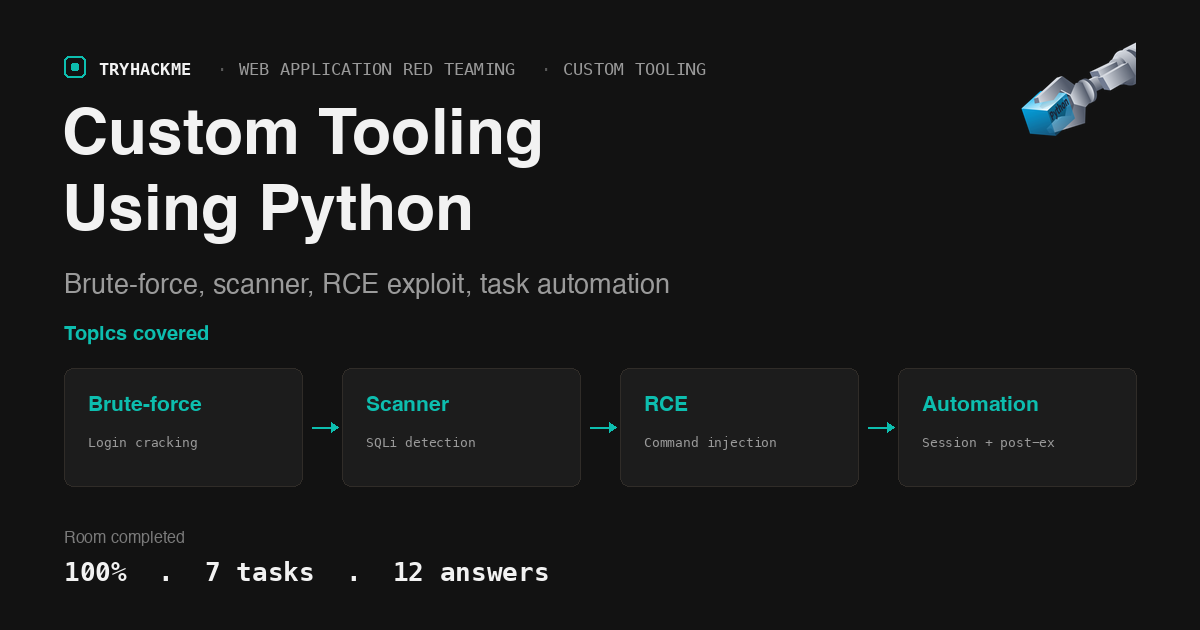1200x630 pixels.
Task: Click the 7 tasks stat
Action: [259, 572]
